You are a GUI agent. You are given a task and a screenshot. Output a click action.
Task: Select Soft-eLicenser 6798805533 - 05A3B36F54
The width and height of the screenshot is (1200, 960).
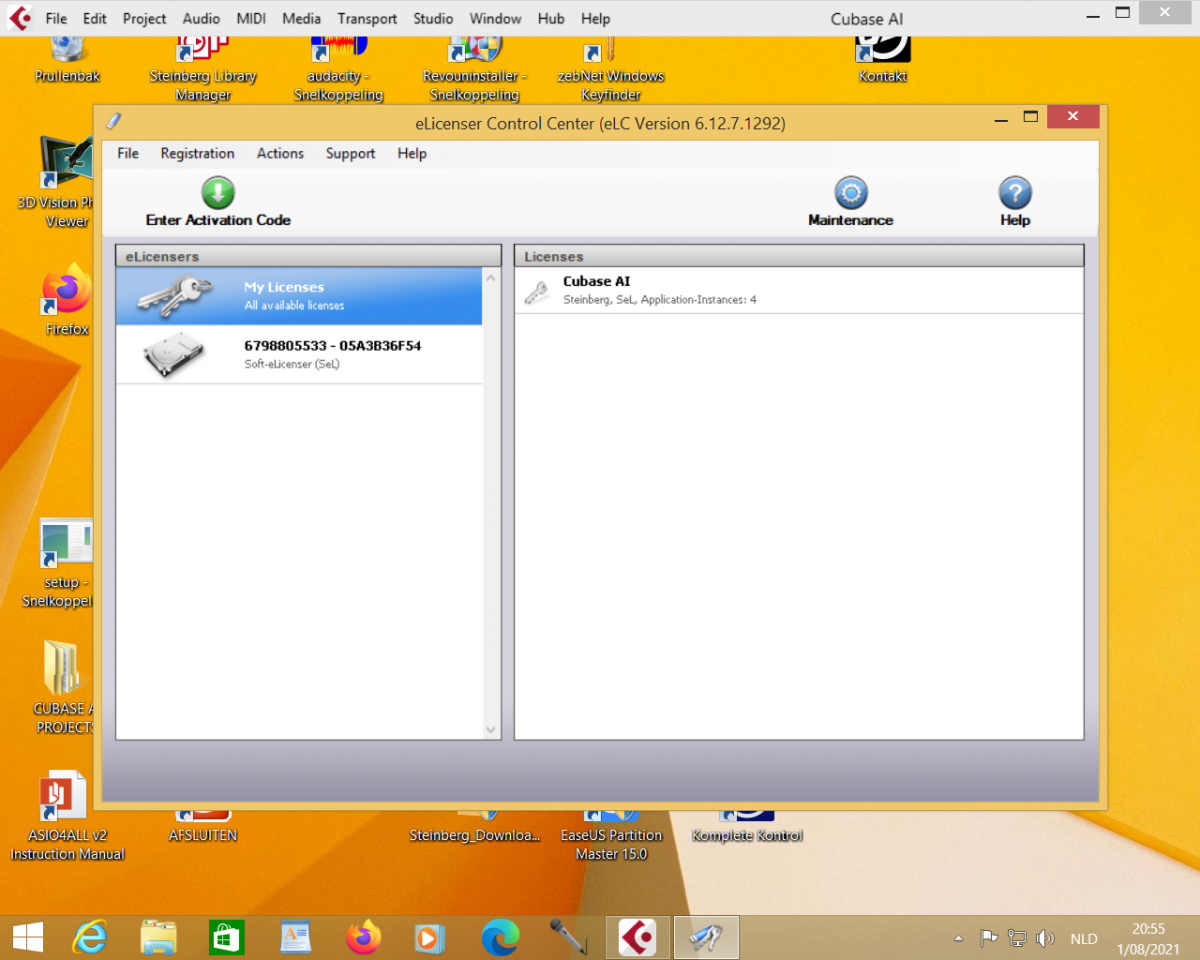coord(299,355)
